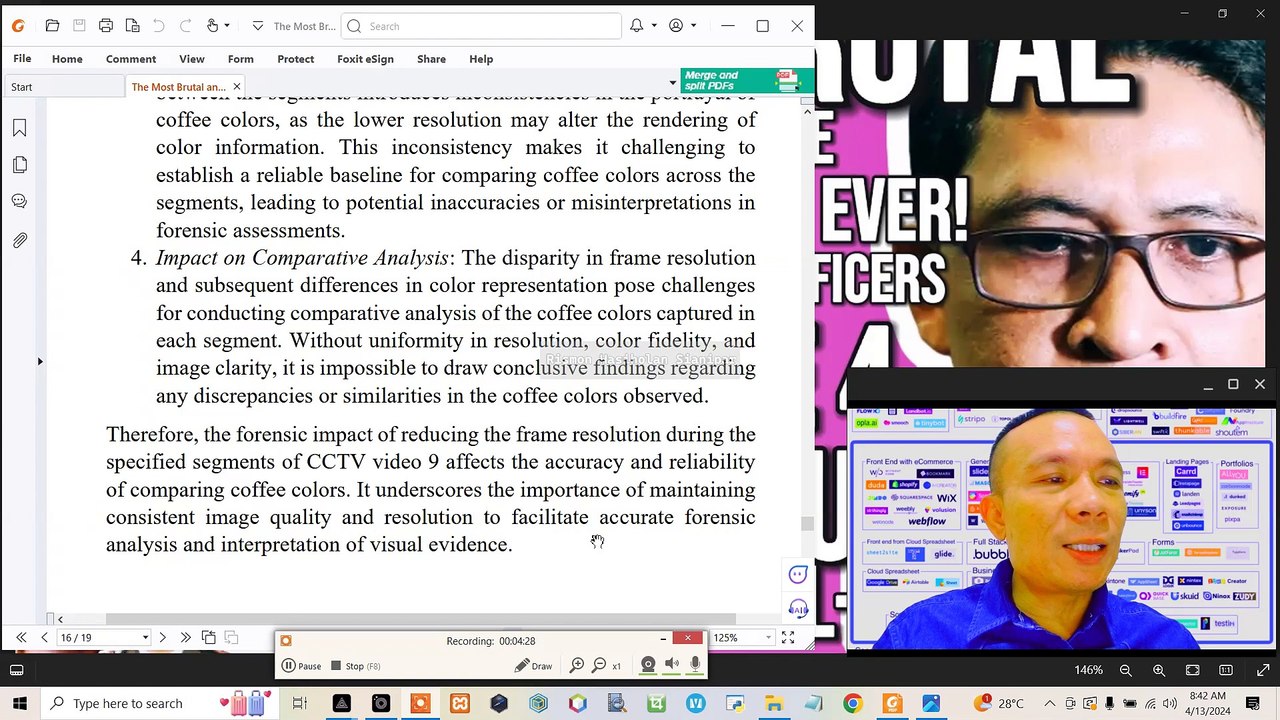Click the Draw pencil in the recorder bar
Screen dimensions: 1280x720
click(x=533, y=666)
